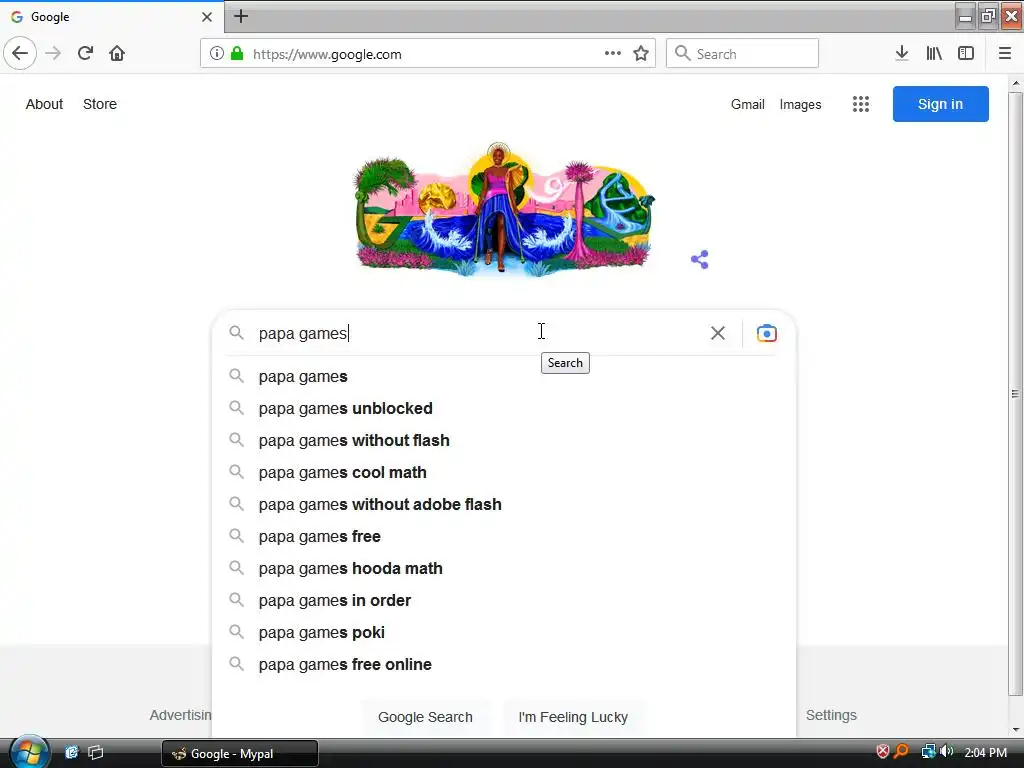
Task: Open Settings in the footer
Action: pos(831,715)
